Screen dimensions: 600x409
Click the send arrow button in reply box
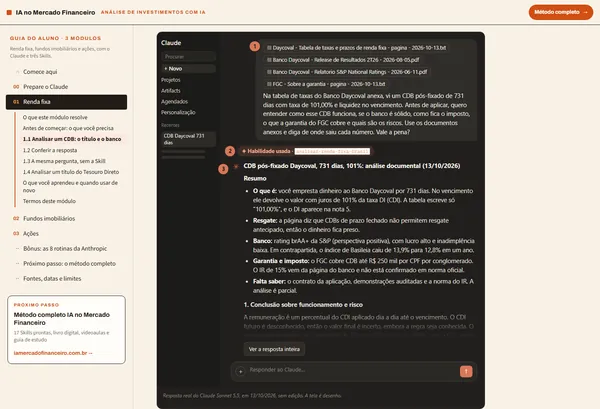coord(466,371)
